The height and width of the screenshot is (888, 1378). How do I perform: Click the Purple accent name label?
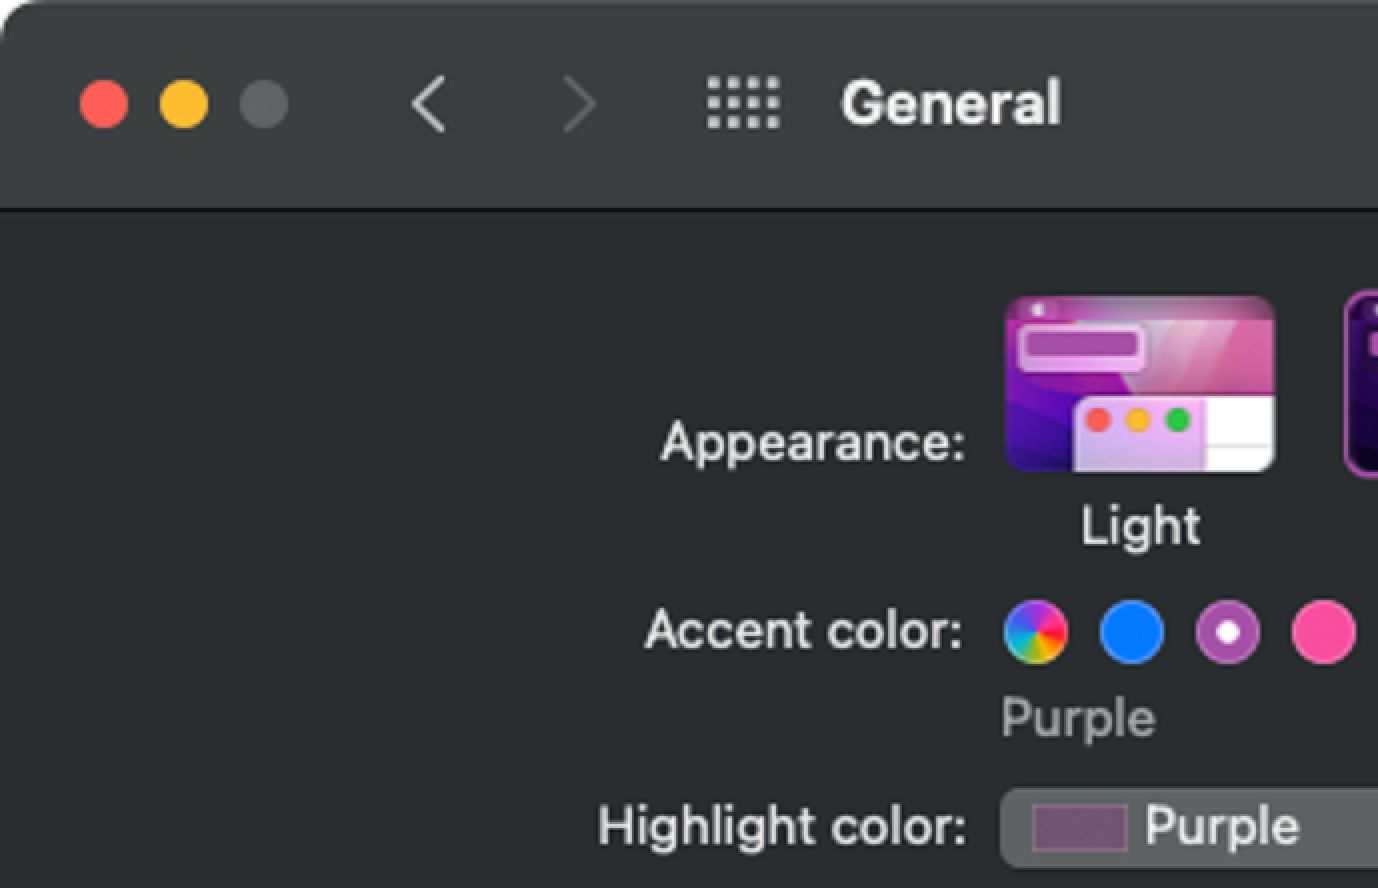point(1078,718)
